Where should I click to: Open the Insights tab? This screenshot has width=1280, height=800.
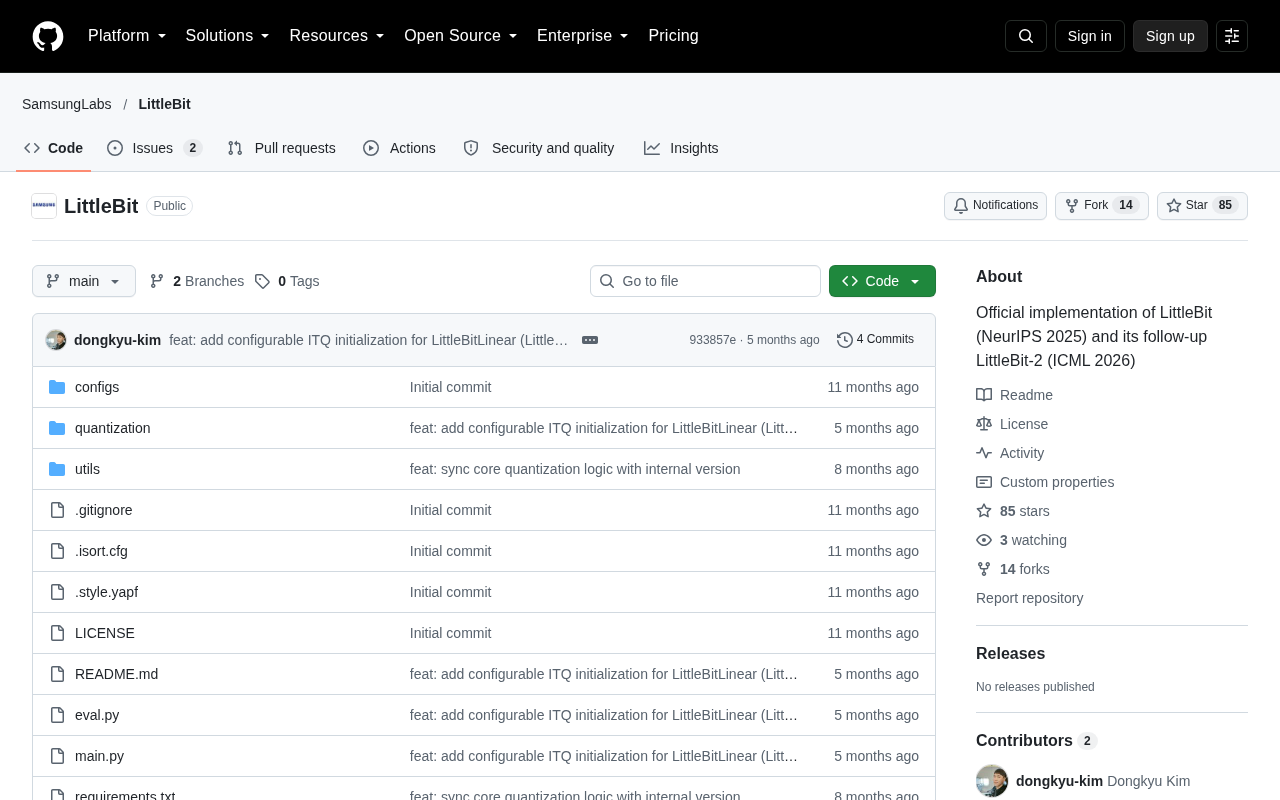pyautogui.click(x=681, y=148)
